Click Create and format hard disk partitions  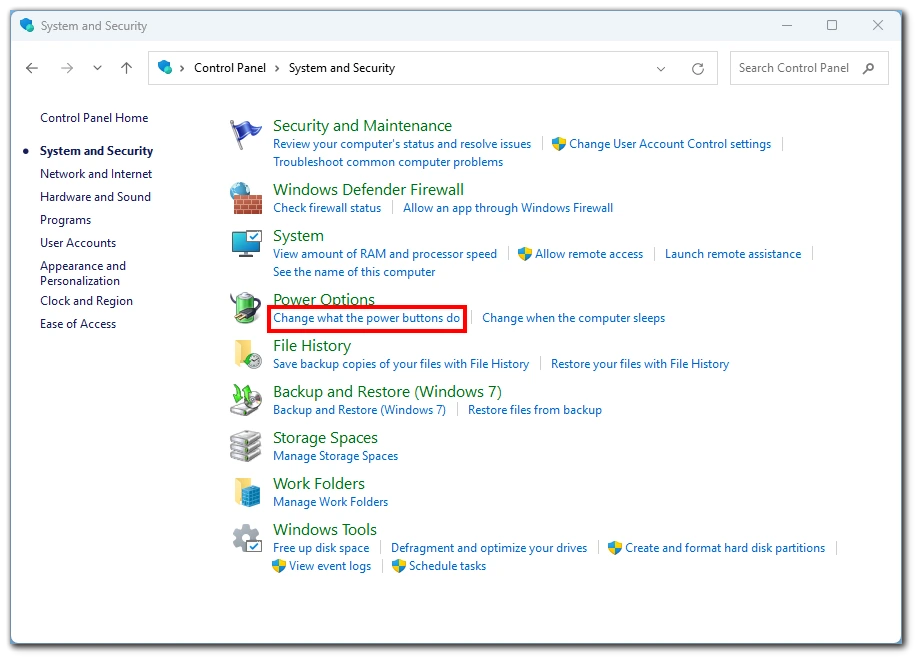point(725,548)
